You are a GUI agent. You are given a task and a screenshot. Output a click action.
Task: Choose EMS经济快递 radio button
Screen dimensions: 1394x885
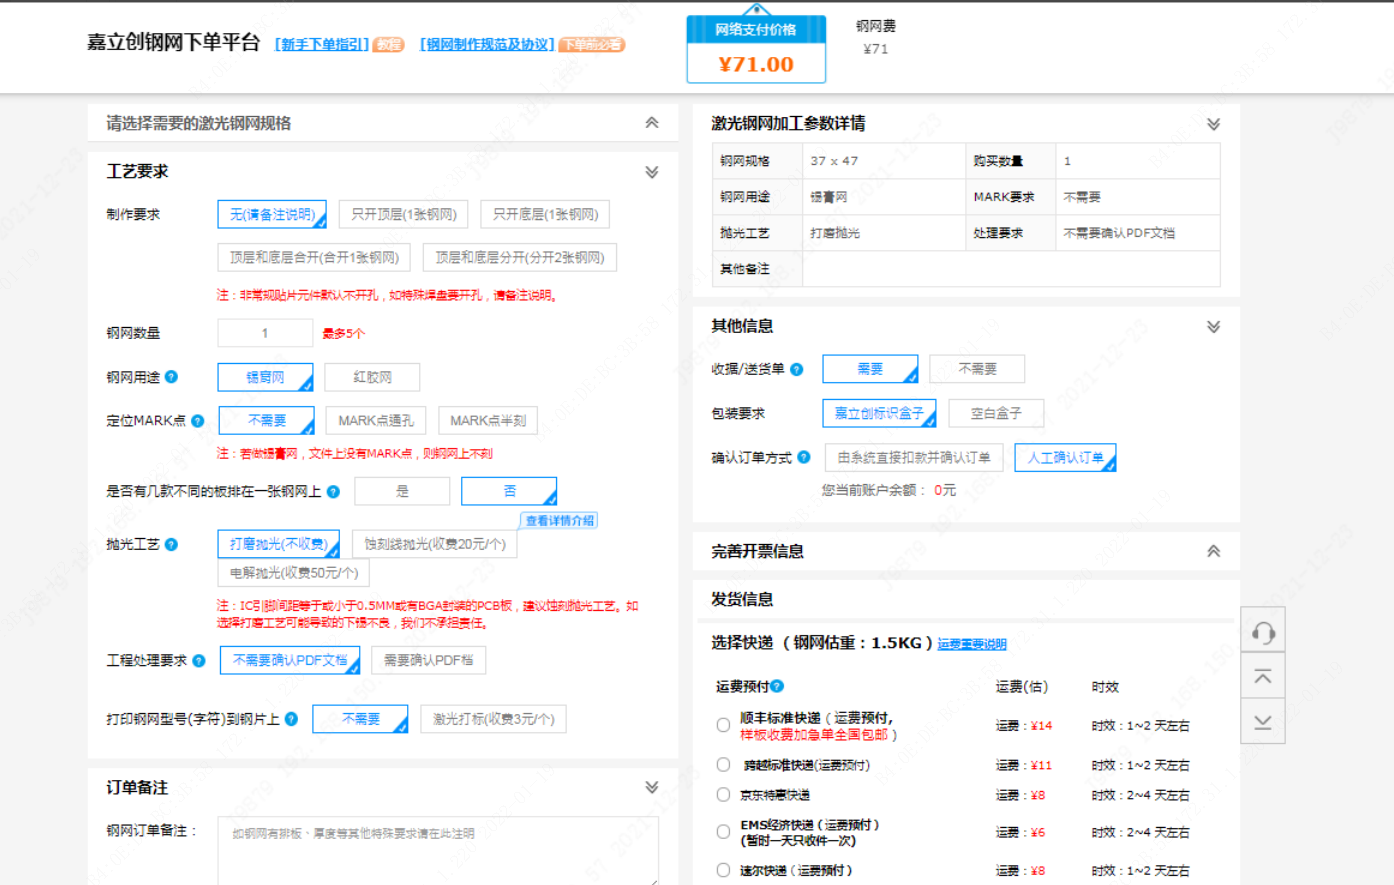coord(723,832)
